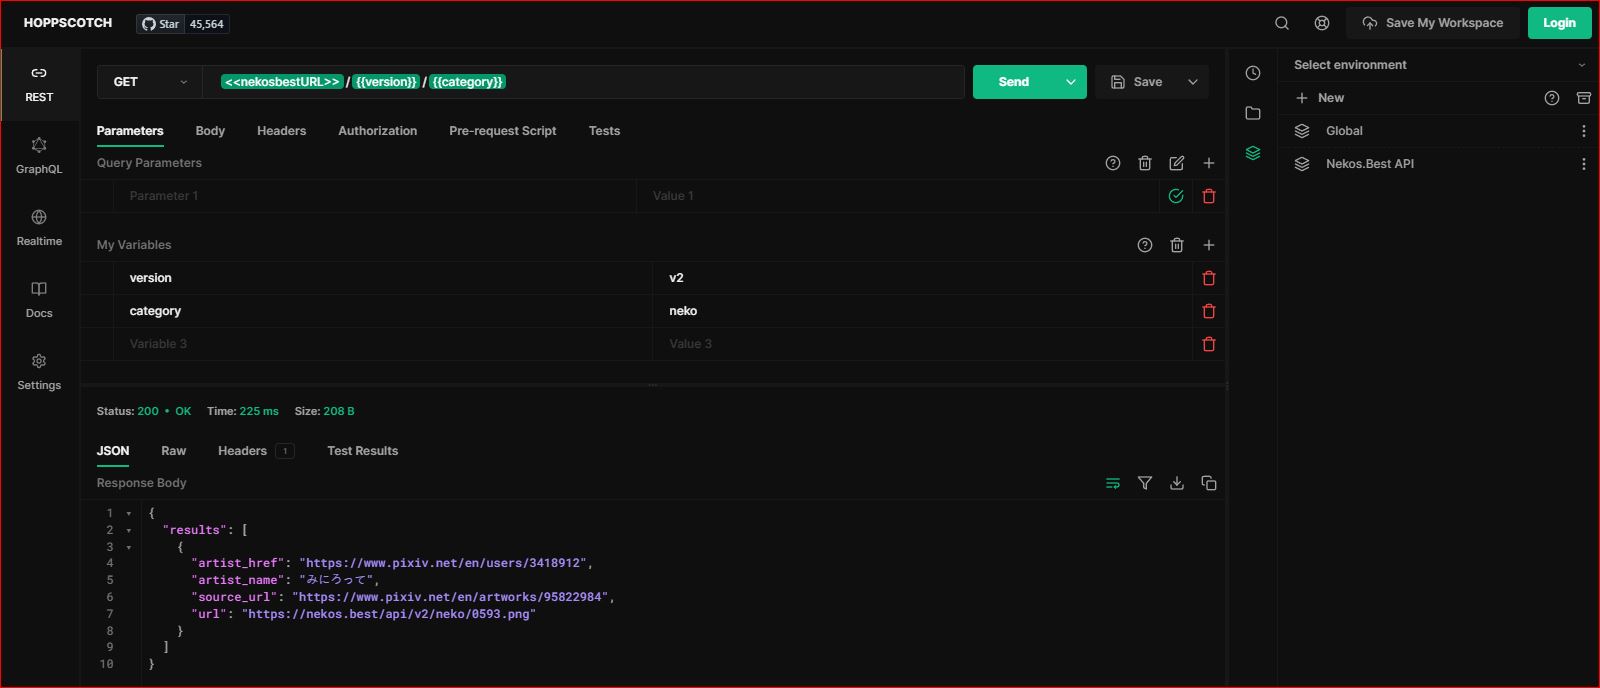
Task: Click Query Parameters help icon
Action: pyautogui.click(x=1113, y=163)
